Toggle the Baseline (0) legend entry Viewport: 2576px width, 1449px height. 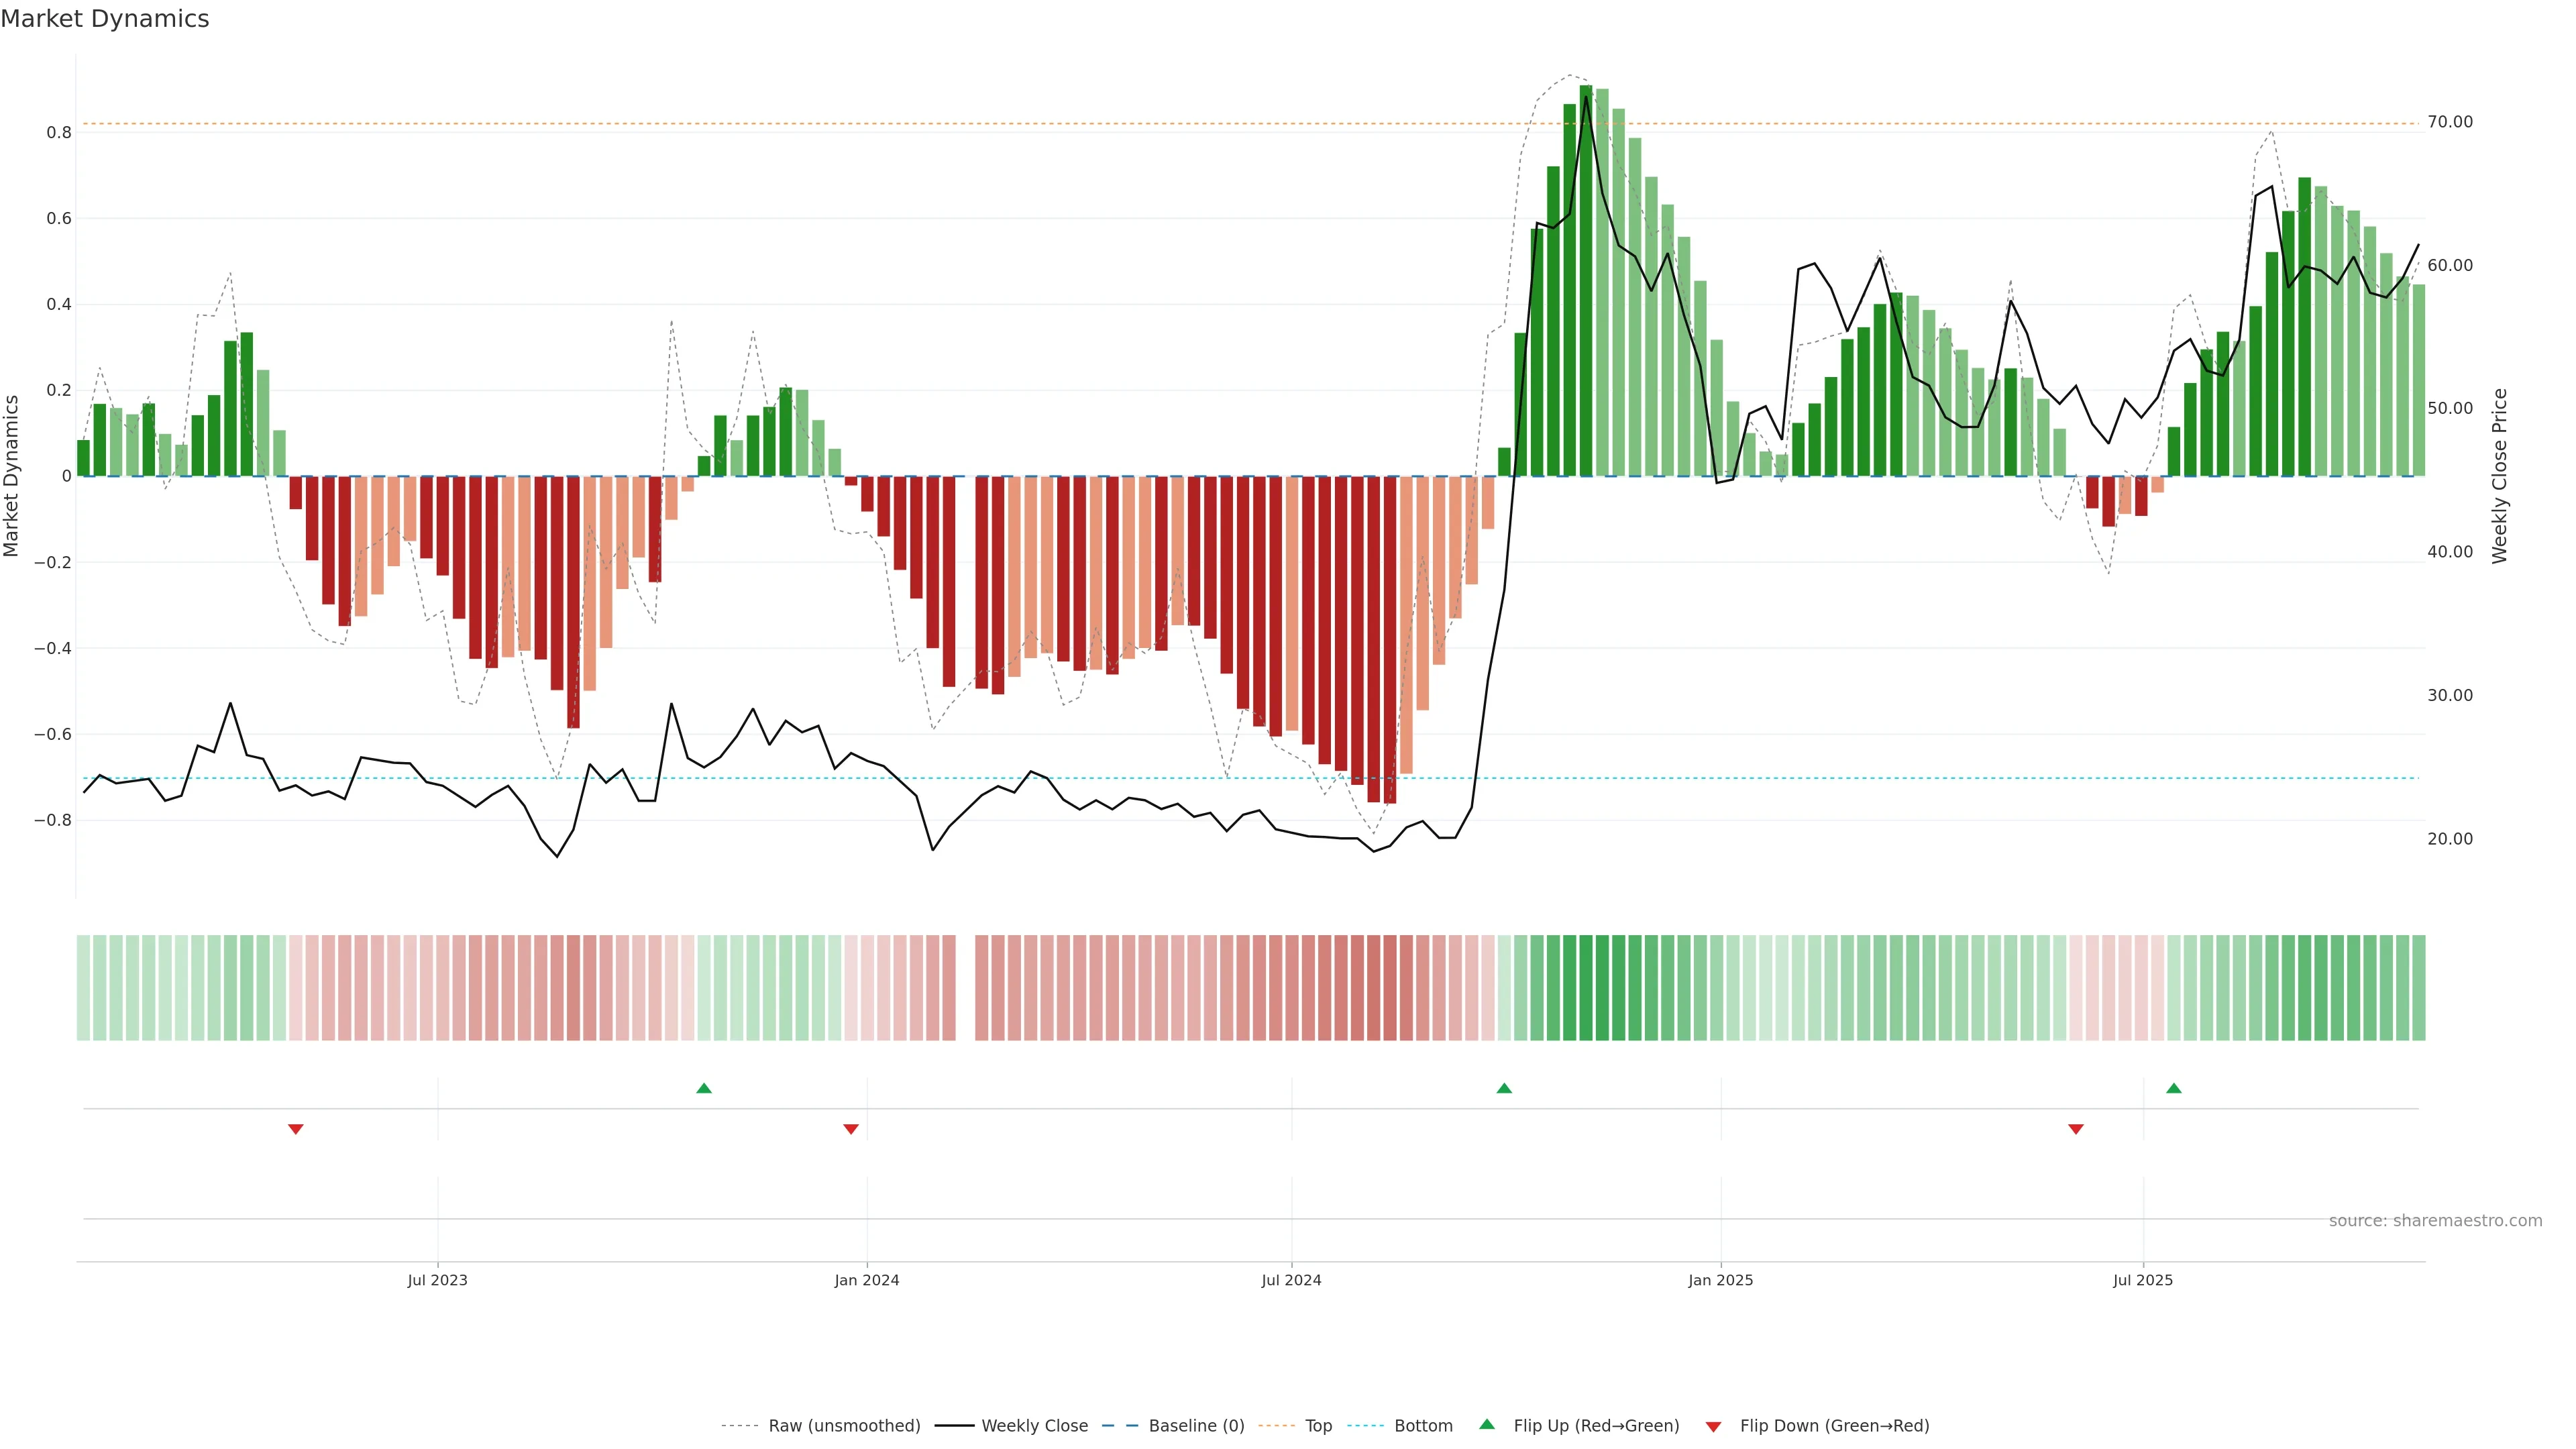click(1196, 1426)
